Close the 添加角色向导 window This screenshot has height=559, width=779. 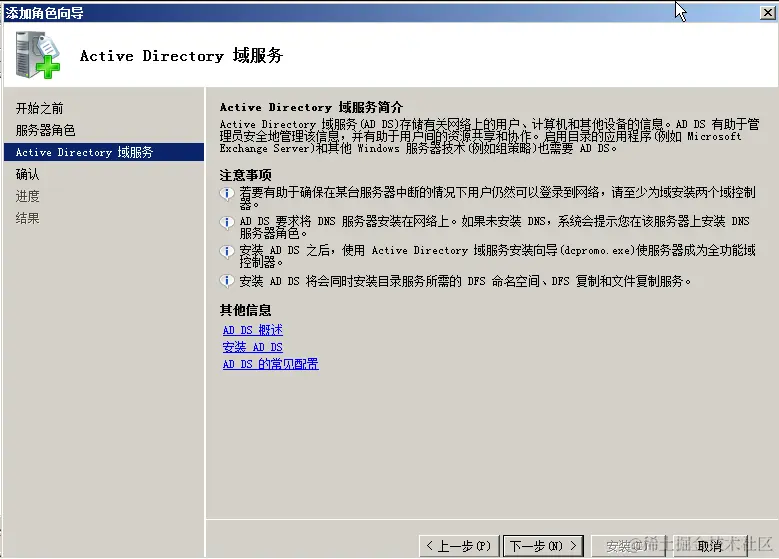768,12
